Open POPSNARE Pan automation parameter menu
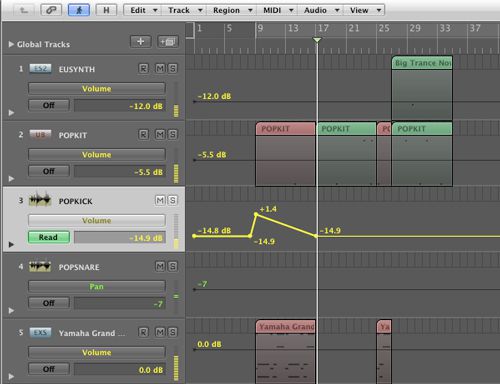Image resolution: width=500 pixels, height=384 pixels. point(97,286)
